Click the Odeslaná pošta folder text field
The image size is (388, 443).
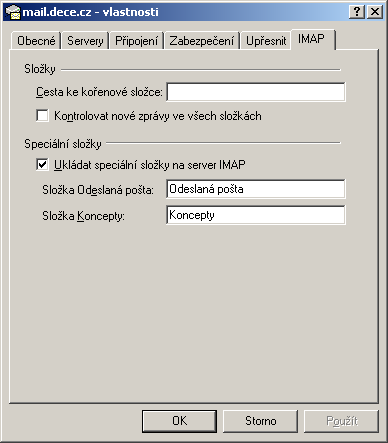pos(256,189)
